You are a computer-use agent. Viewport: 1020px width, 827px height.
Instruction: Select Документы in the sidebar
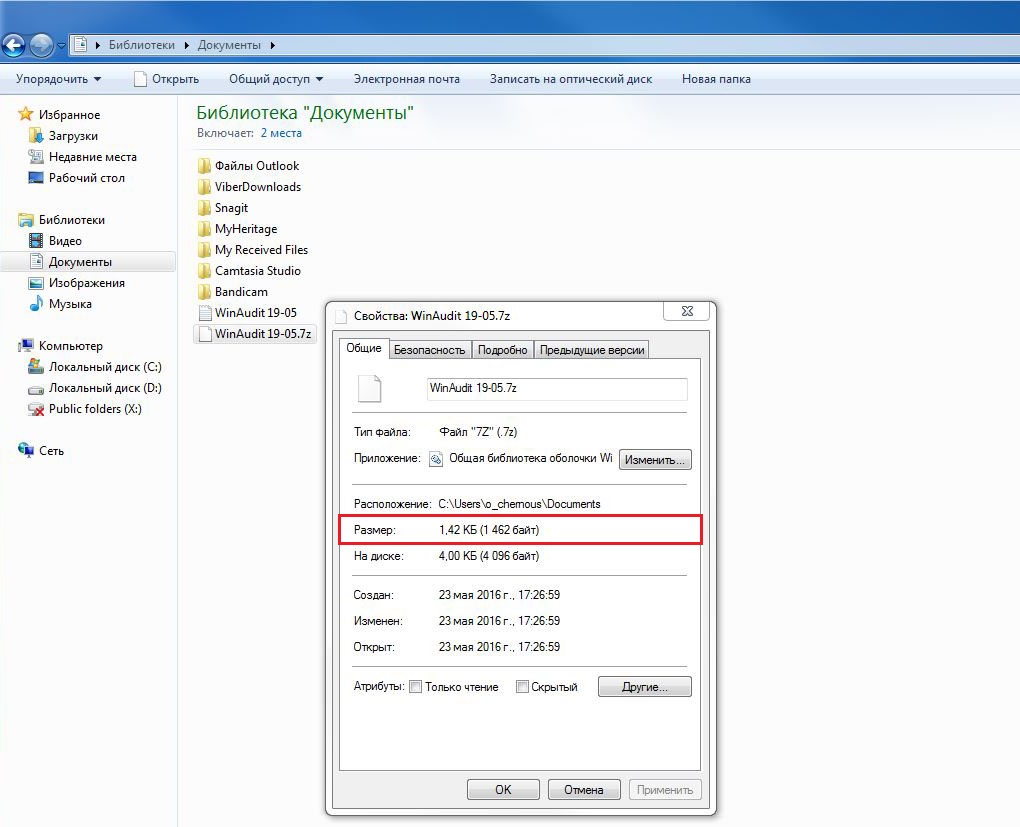tap(80, 262)
